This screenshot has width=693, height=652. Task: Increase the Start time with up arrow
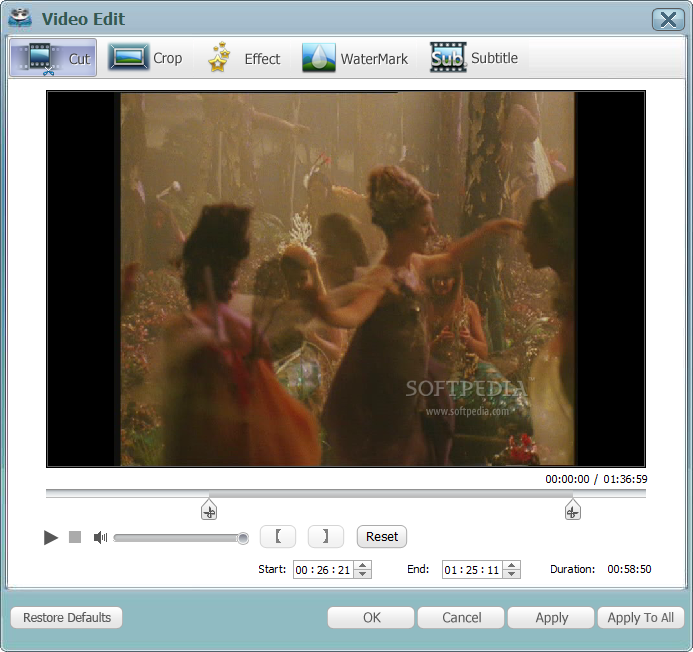pyautogui.click(x=362, y=565)
